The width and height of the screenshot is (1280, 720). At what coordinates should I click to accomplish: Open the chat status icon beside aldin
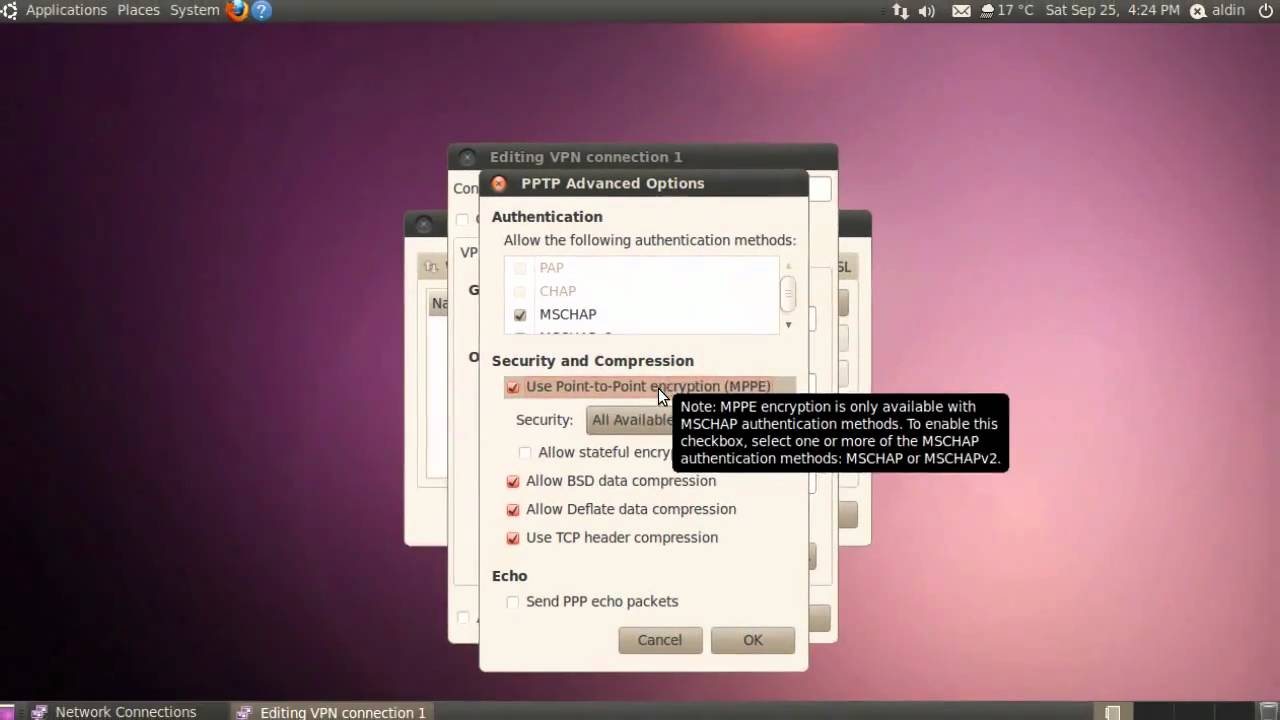(1197, 11)
